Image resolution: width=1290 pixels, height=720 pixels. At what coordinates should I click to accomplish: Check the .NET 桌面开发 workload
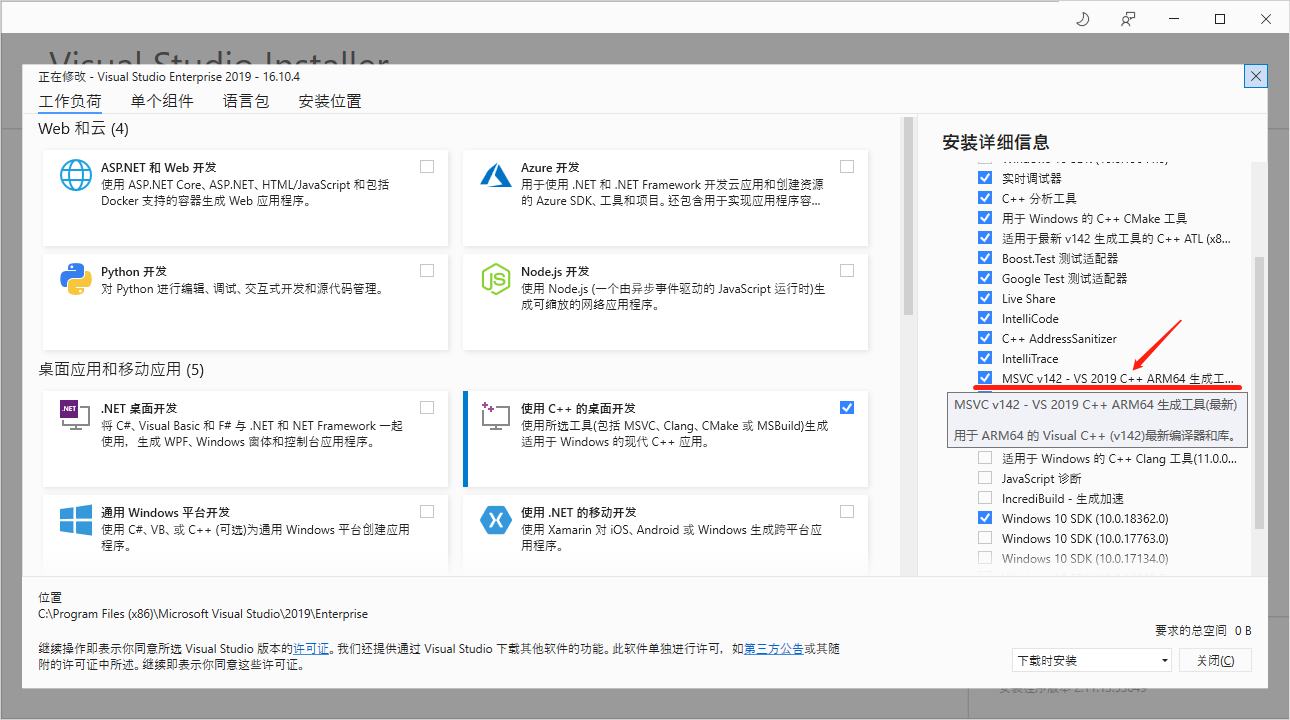coord(427,407)
